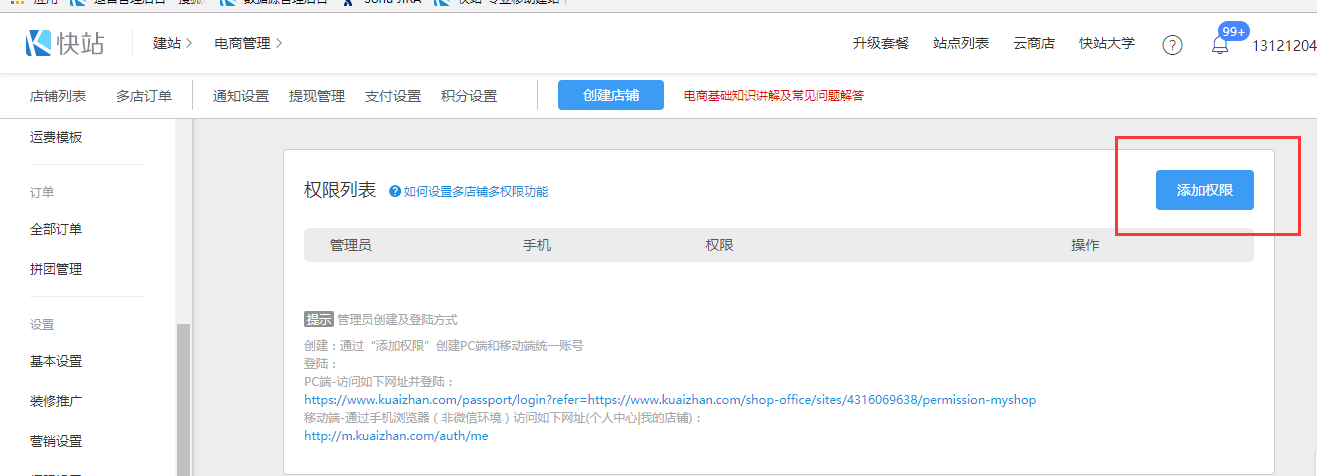Open the red 电商基础知识讲解 link
The width and height of the screenshot is (1317, 476).
pyautogui.click(x=773, y=96)
